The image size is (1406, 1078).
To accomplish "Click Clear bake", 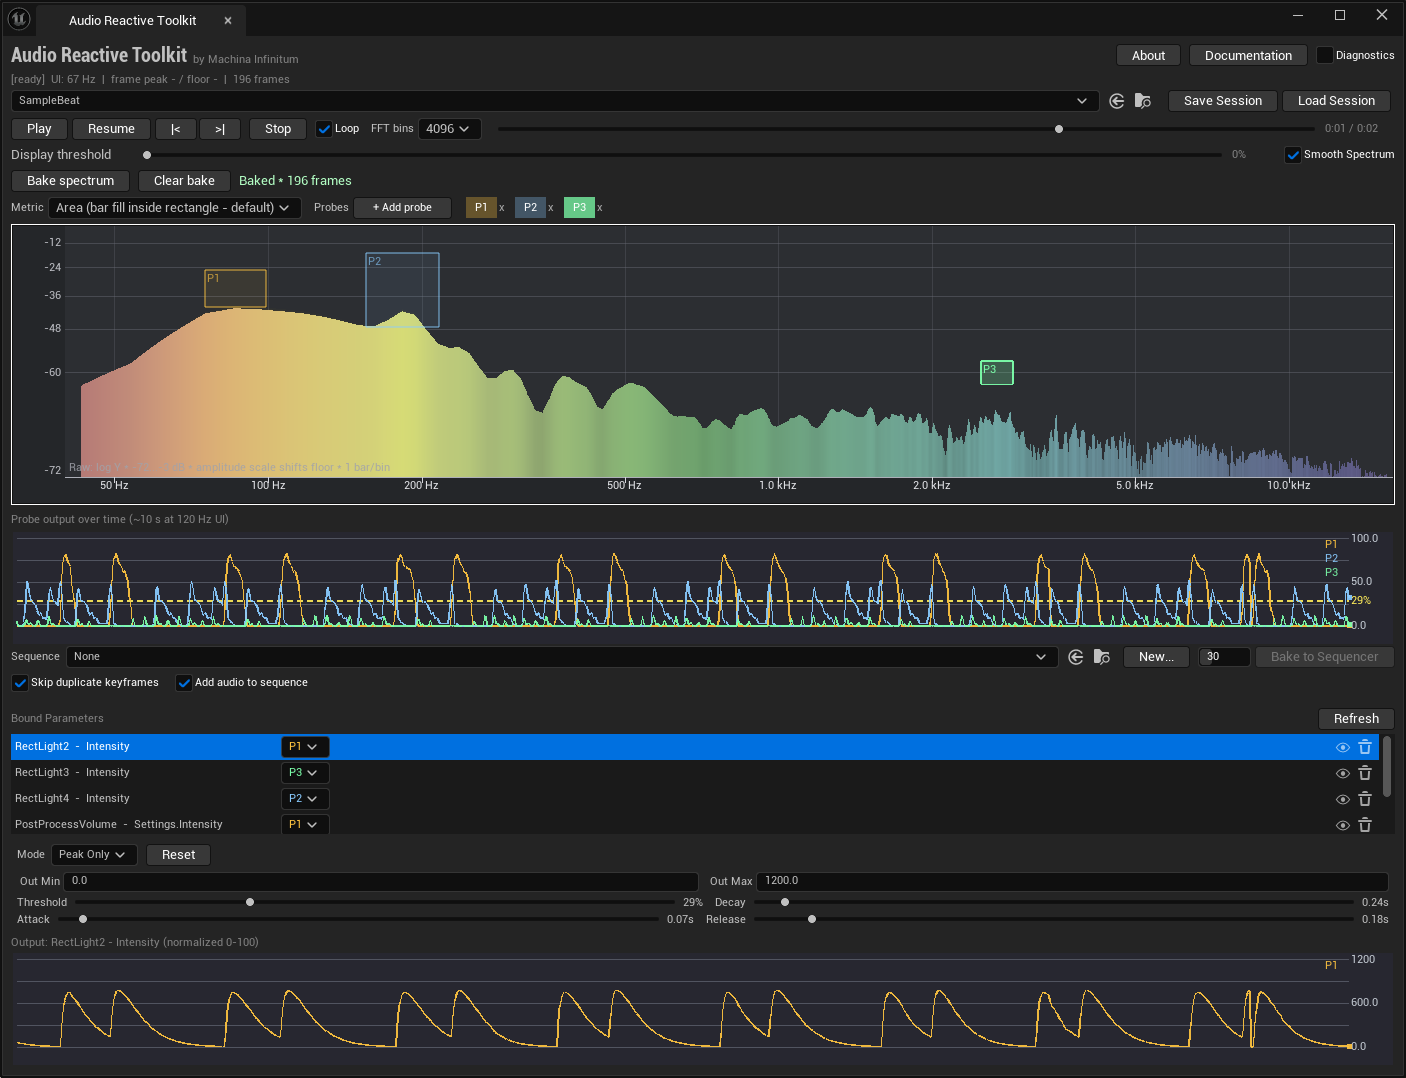I will 184,181.
